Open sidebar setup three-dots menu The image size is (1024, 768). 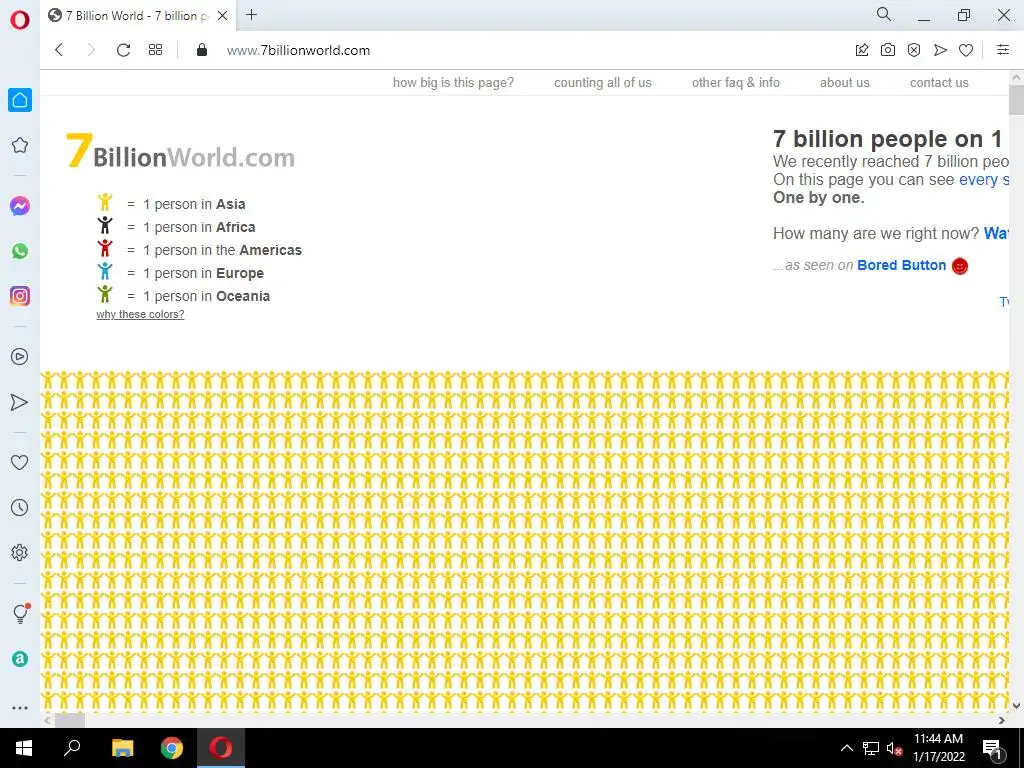(20, 708)
